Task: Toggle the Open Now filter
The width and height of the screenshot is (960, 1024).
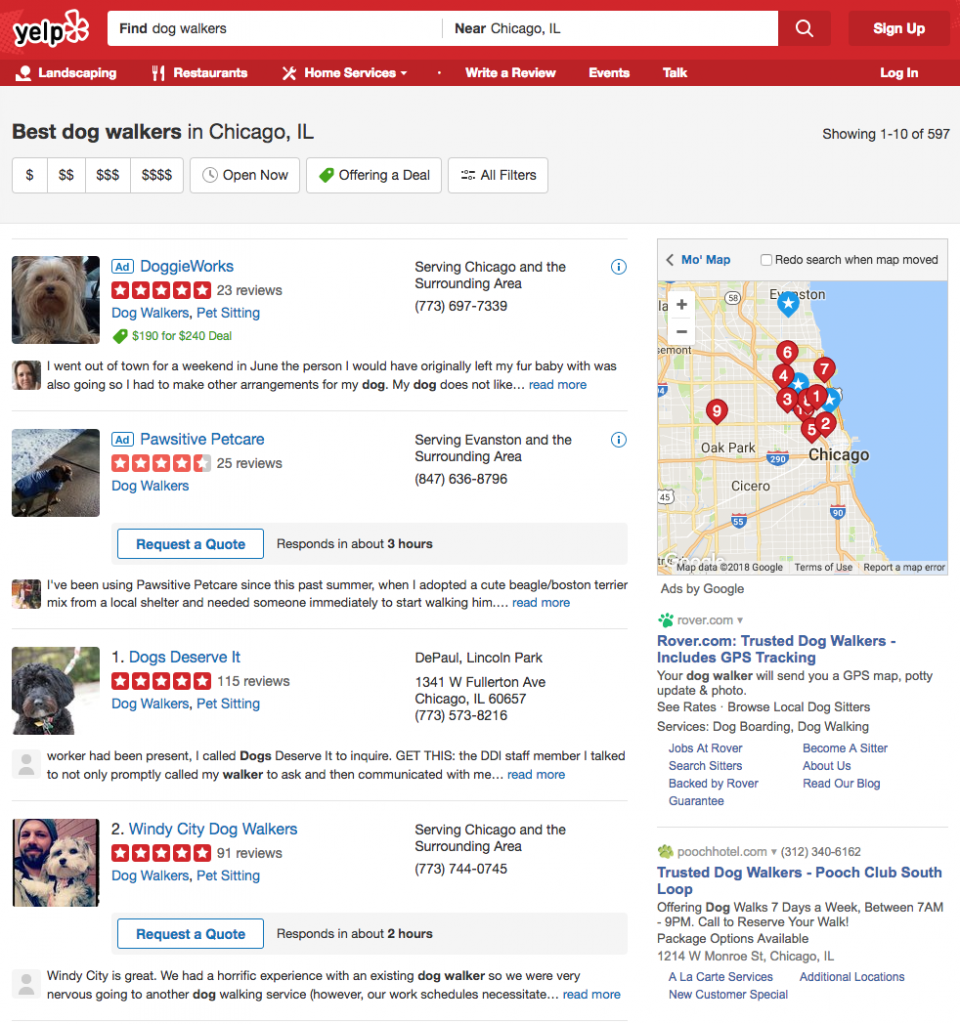Action: tap(245, 175)
